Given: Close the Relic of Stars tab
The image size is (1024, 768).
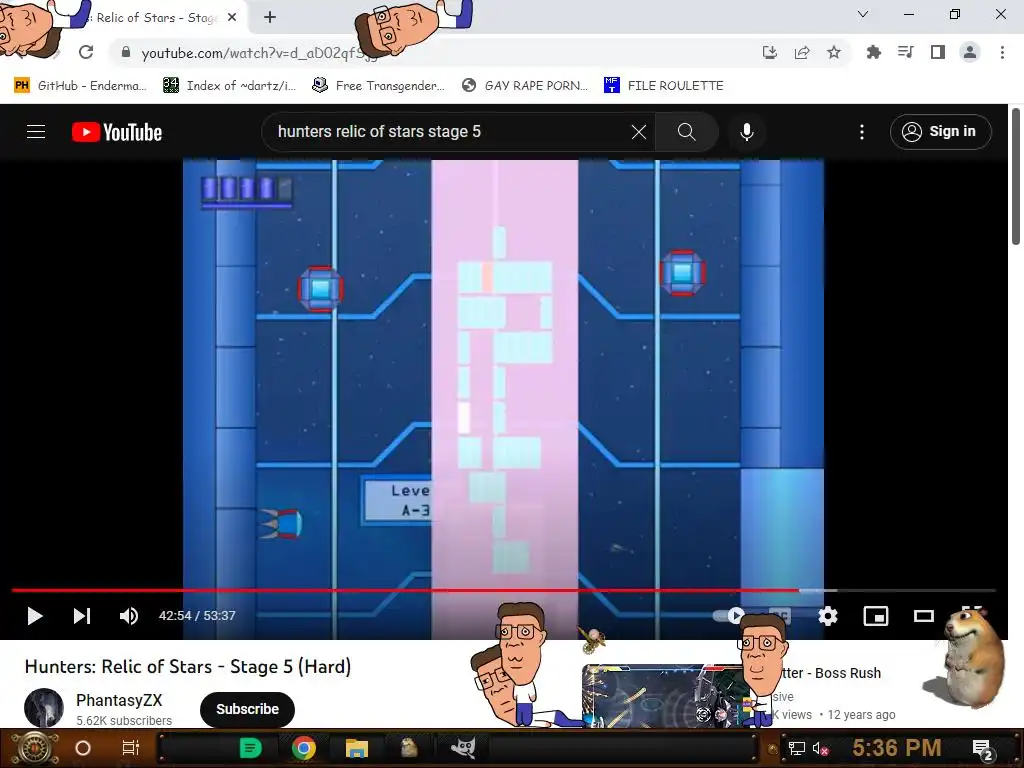Looking at the screenshot, I should (x=232, y=18).
